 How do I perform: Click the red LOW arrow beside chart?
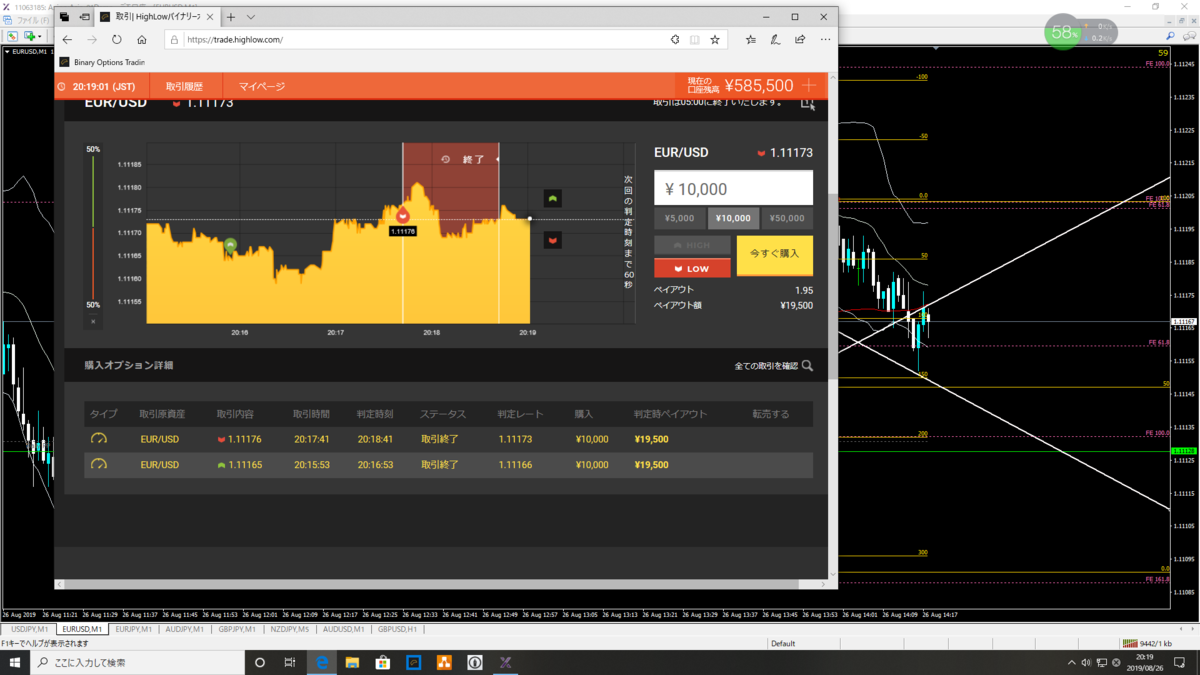point(552,240)
